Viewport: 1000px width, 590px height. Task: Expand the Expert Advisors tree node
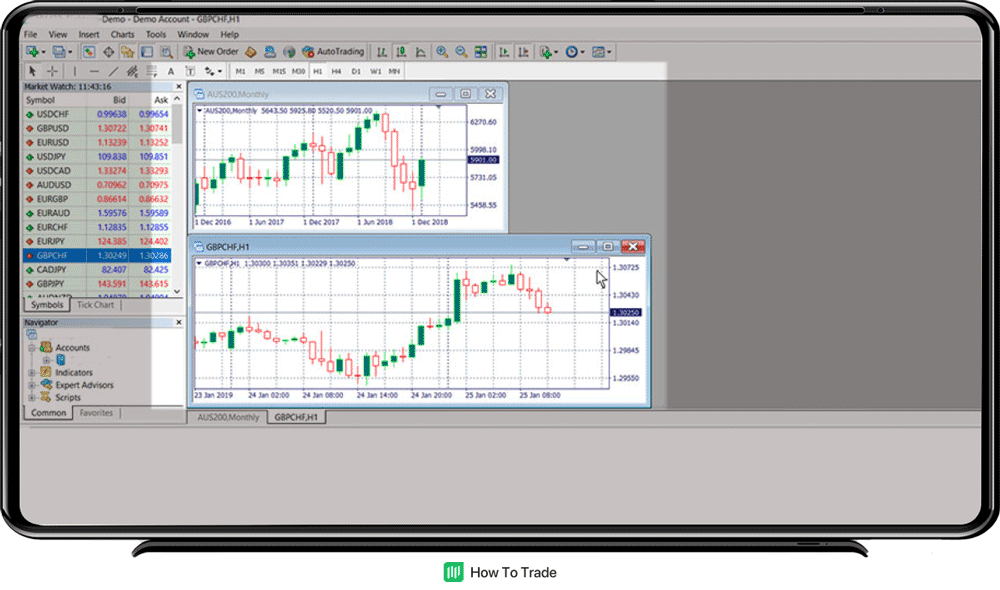click(33, 385)
